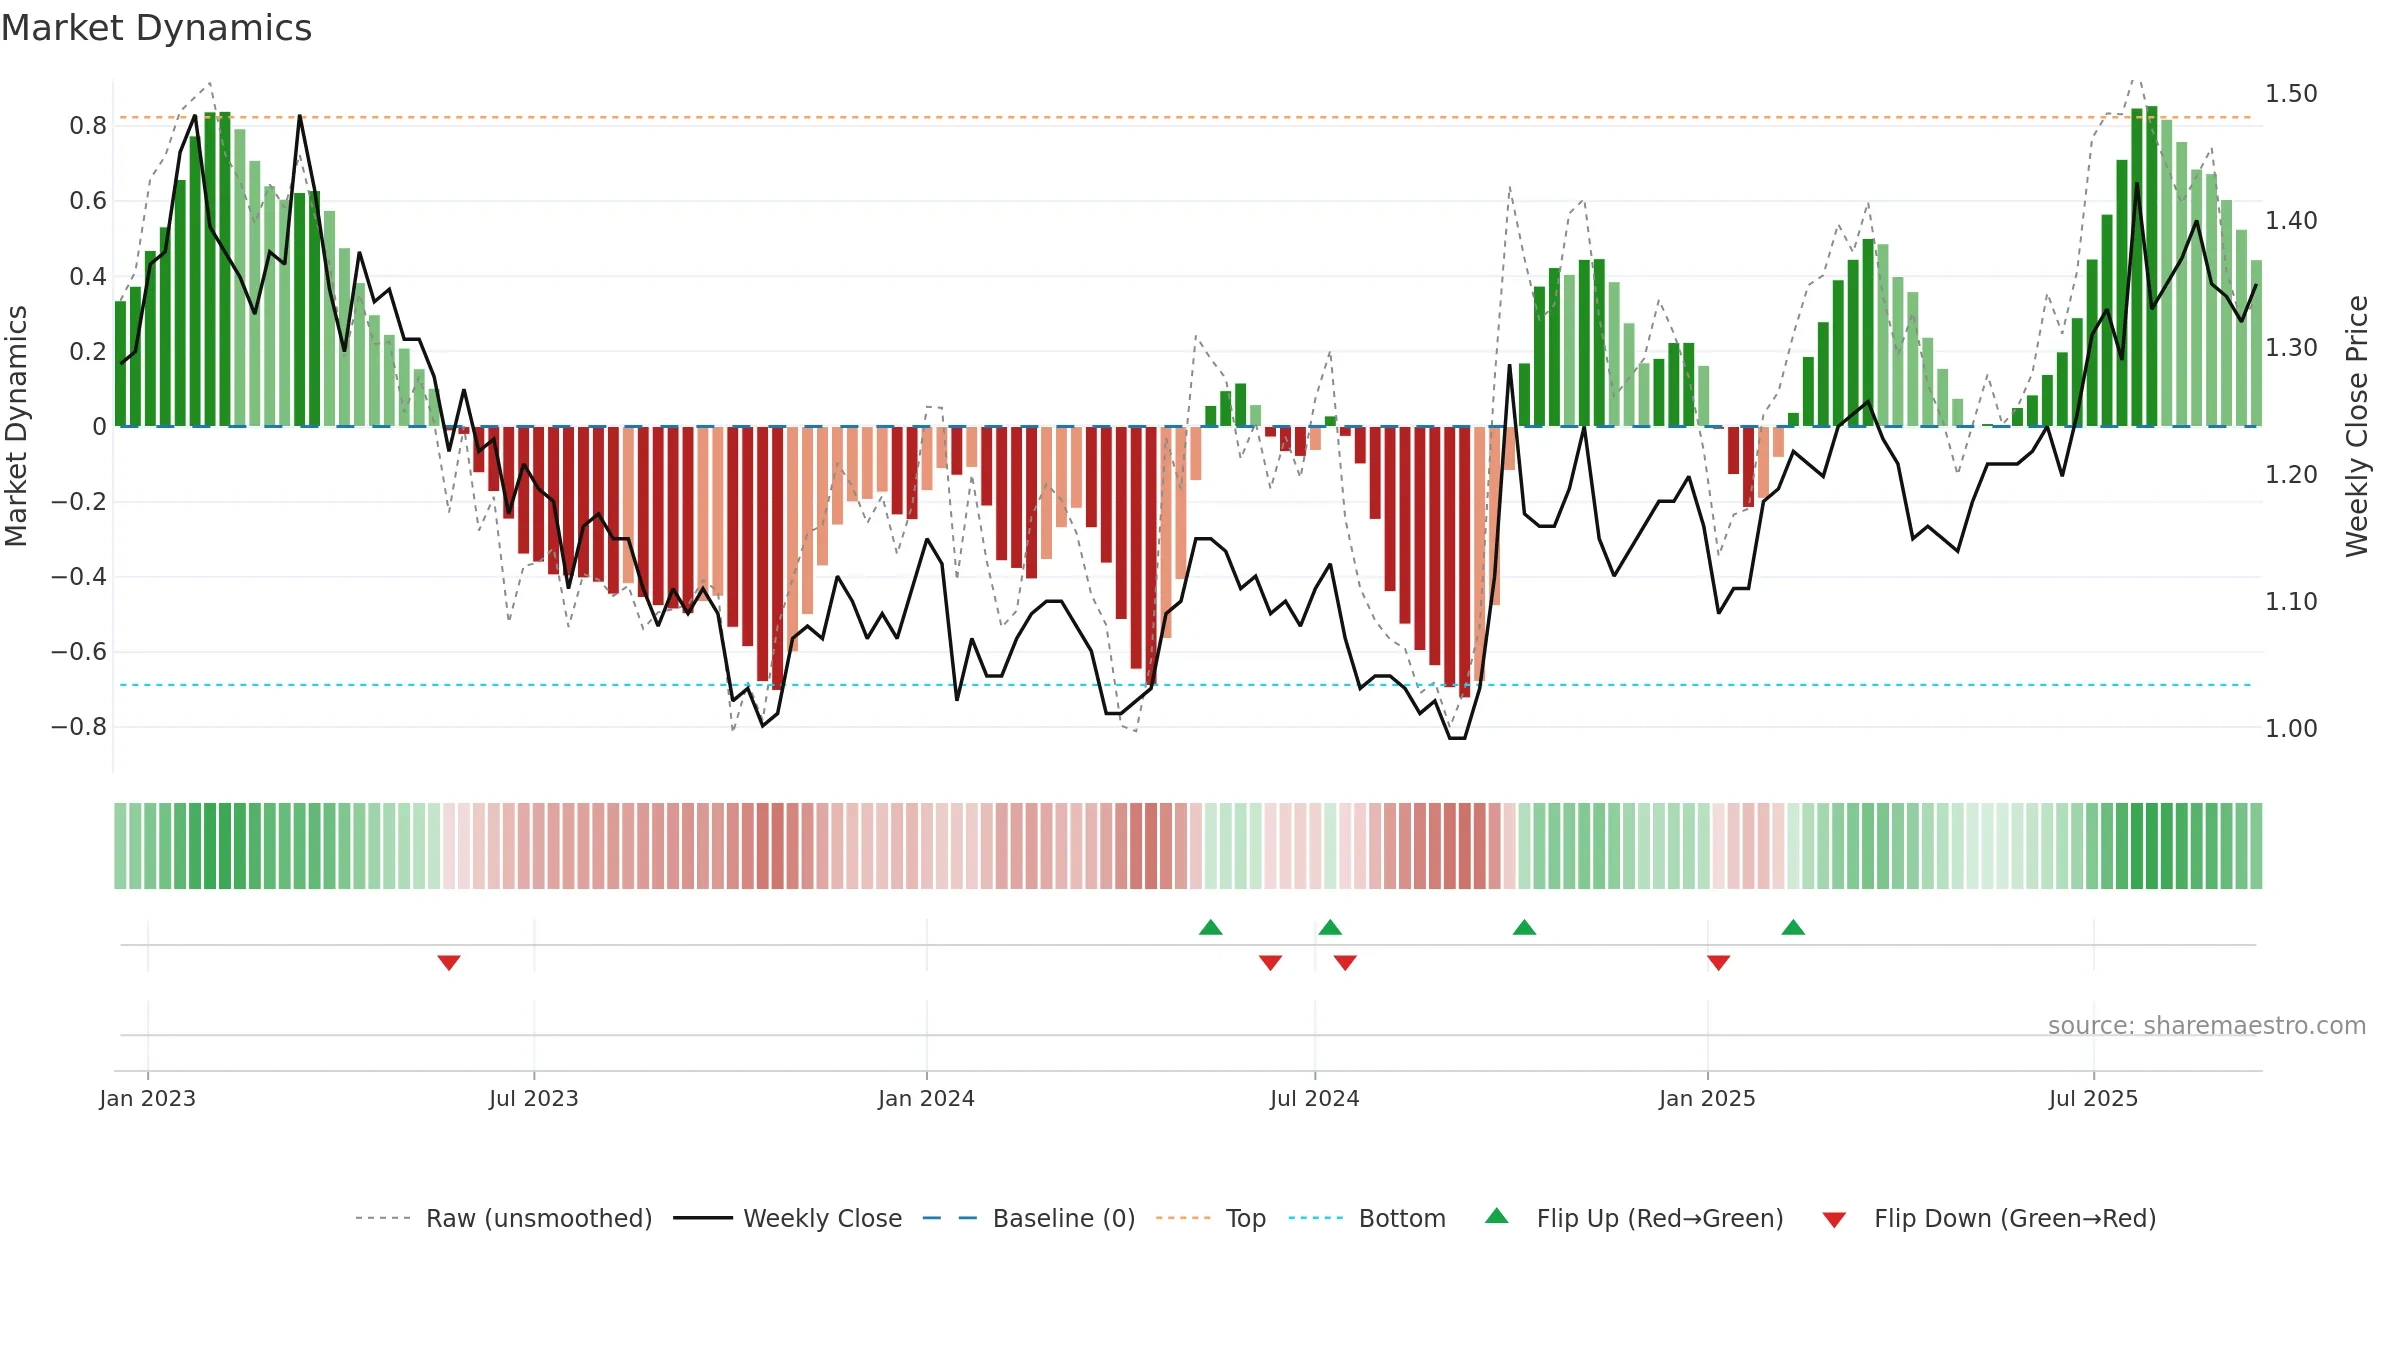Click the first red flip-down marker, mid-2023
The height and width of the screenshot is (1350, 2400).
[449, 962]
